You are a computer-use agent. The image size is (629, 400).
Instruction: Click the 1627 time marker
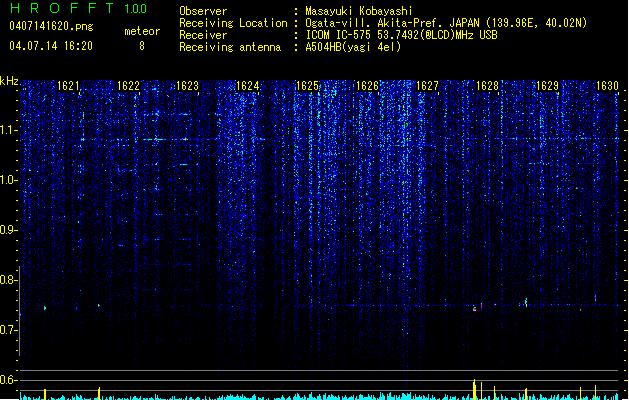427,86
